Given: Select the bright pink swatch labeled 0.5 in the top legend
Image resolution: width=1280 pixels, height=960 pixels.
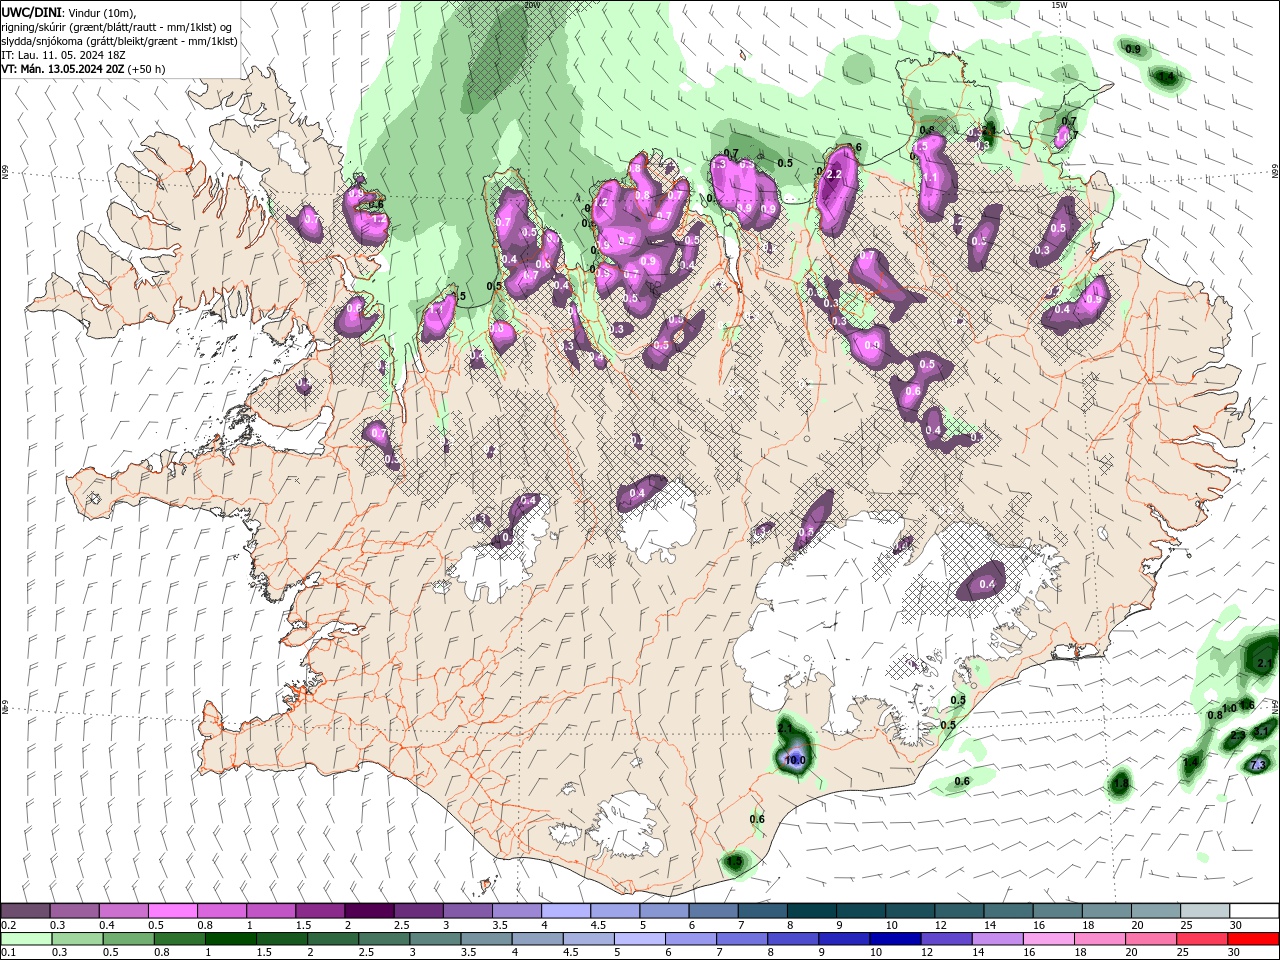Looking at the screenshot, I should 172,911.
